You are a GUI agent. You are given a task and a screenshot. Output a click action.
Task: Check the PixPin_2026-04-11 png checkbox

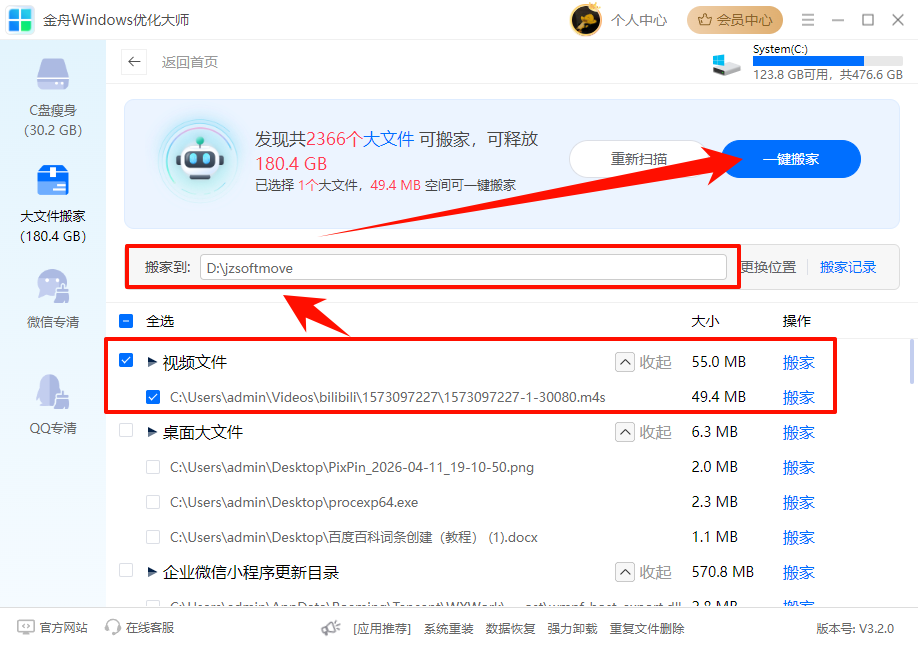153,467
